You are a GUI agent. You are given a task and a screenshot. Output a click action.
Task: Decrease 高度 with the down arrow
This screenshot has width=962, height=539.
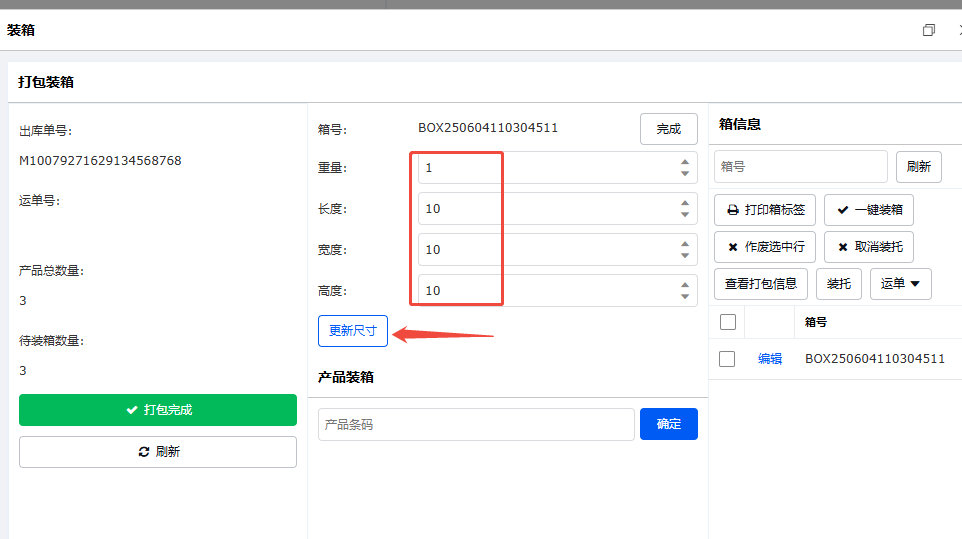pos(685,297)
